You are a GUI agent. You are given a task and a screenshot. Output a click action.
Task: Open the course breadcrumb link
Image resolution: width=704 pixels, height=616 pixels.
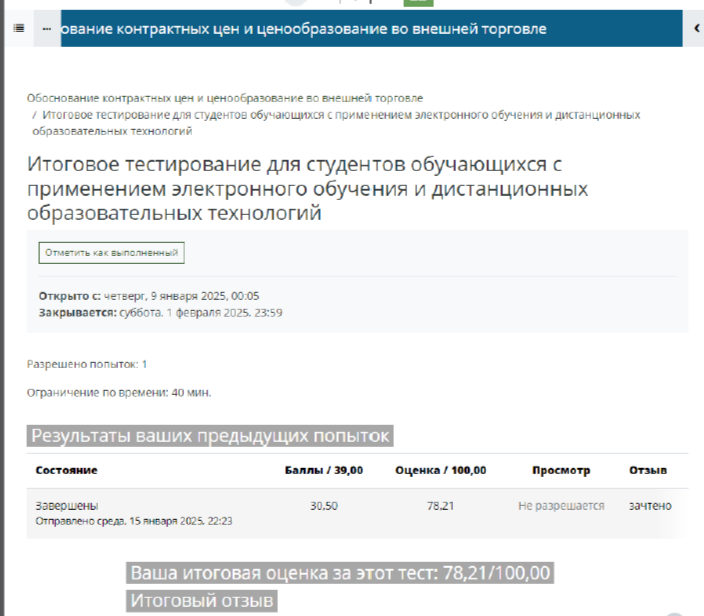(225, 98)
